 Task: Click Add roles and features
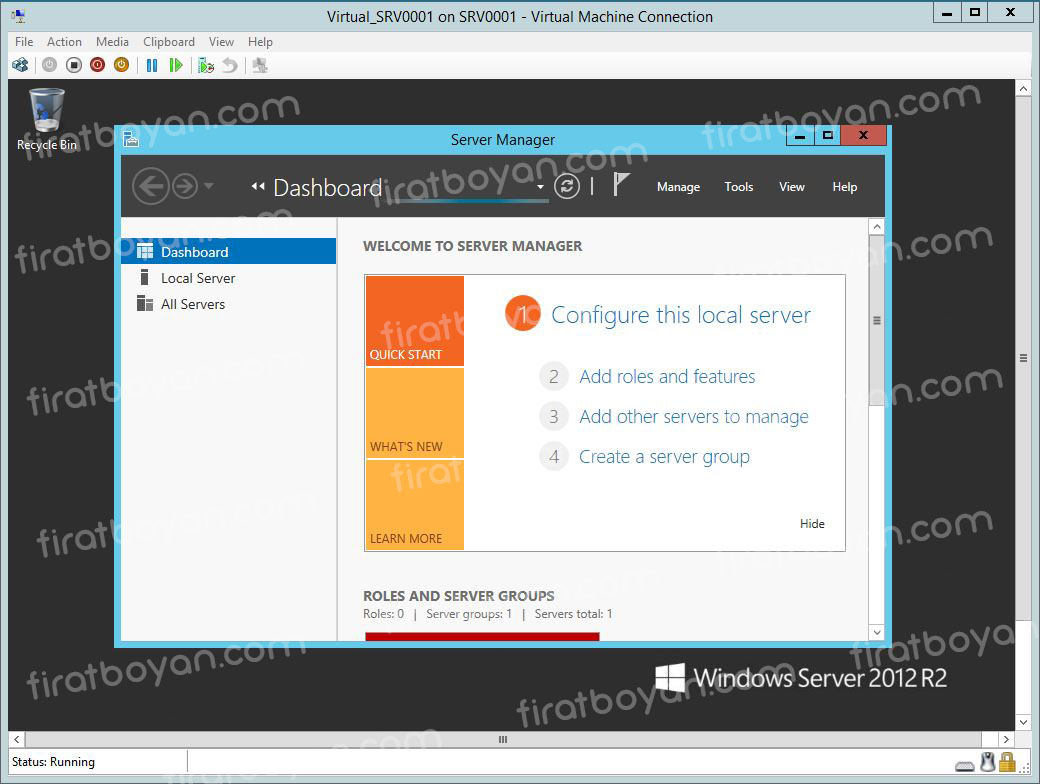pos(667,377)
